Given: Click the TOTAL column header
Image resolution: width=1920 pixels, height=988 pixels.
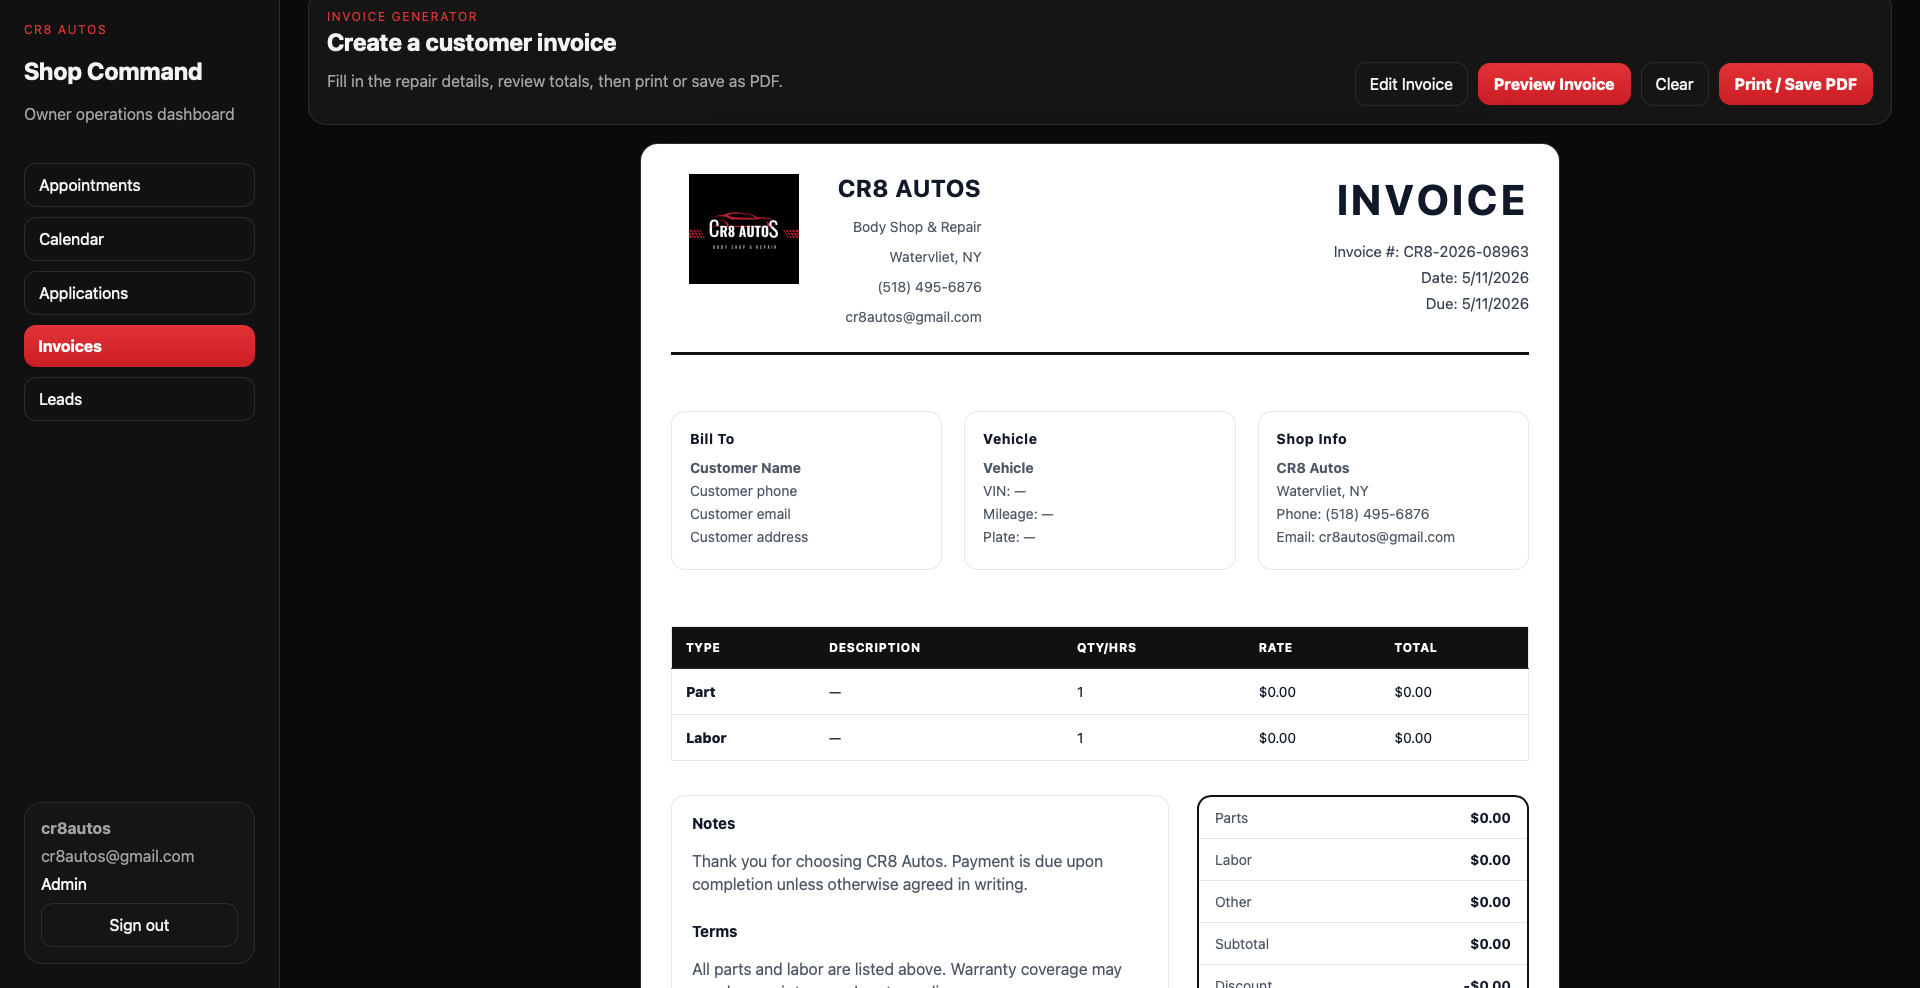Looking at the screenshot, I should [1415, 648].
